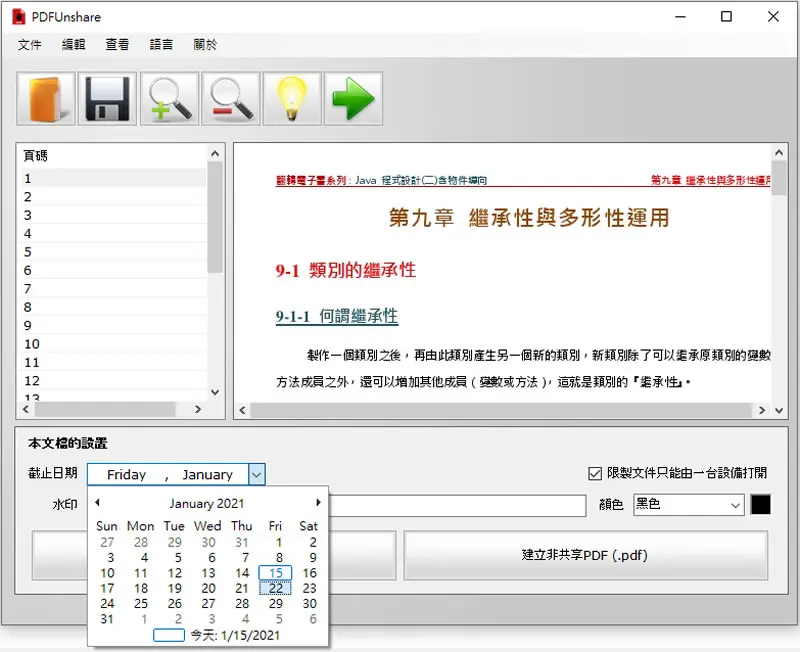Open the 文件 menu
Screen dimensions: 800x652
click(x=30, y=45)
